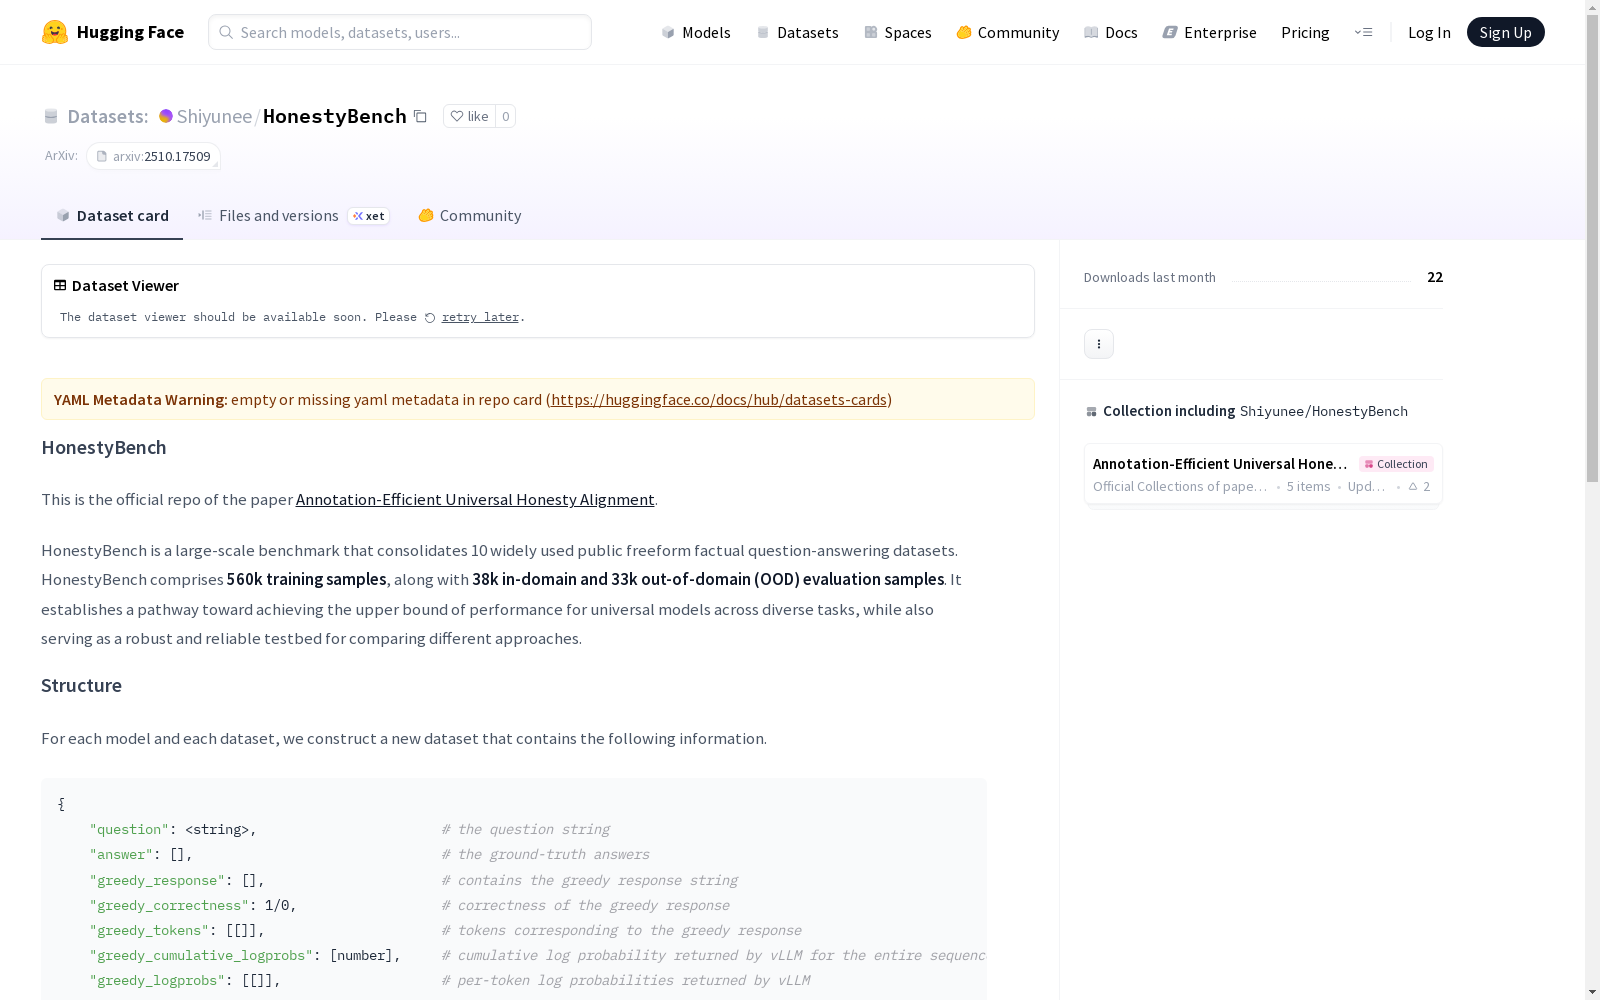1600x1000 pixels.
Task: Click the Hugging Face logo icon
Action: coord(55,32)
